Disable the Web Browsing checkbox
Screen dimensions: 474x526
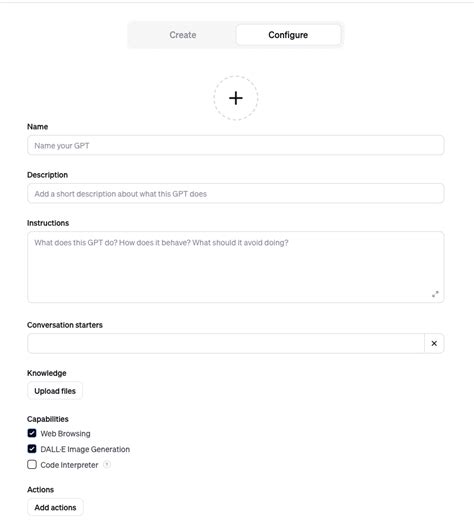pos(32,433)
